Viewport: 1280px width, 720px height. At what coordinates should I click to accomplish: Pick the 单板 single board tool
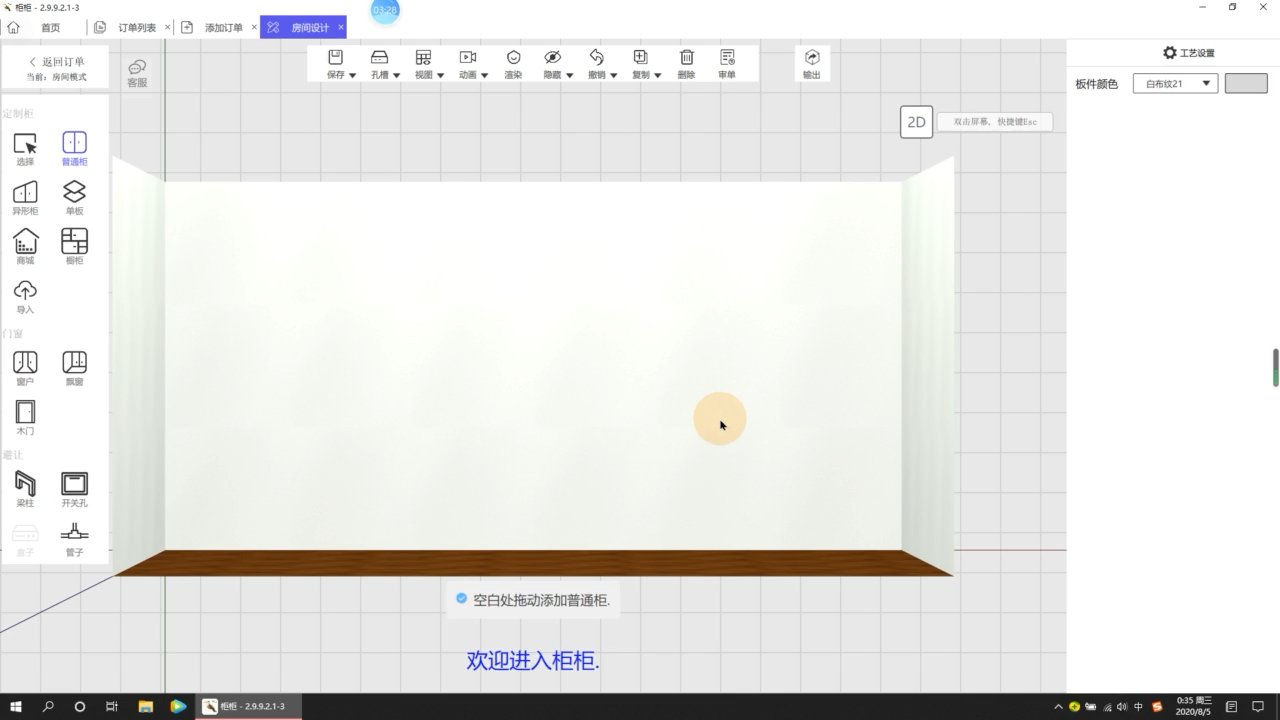pos(74,198)
